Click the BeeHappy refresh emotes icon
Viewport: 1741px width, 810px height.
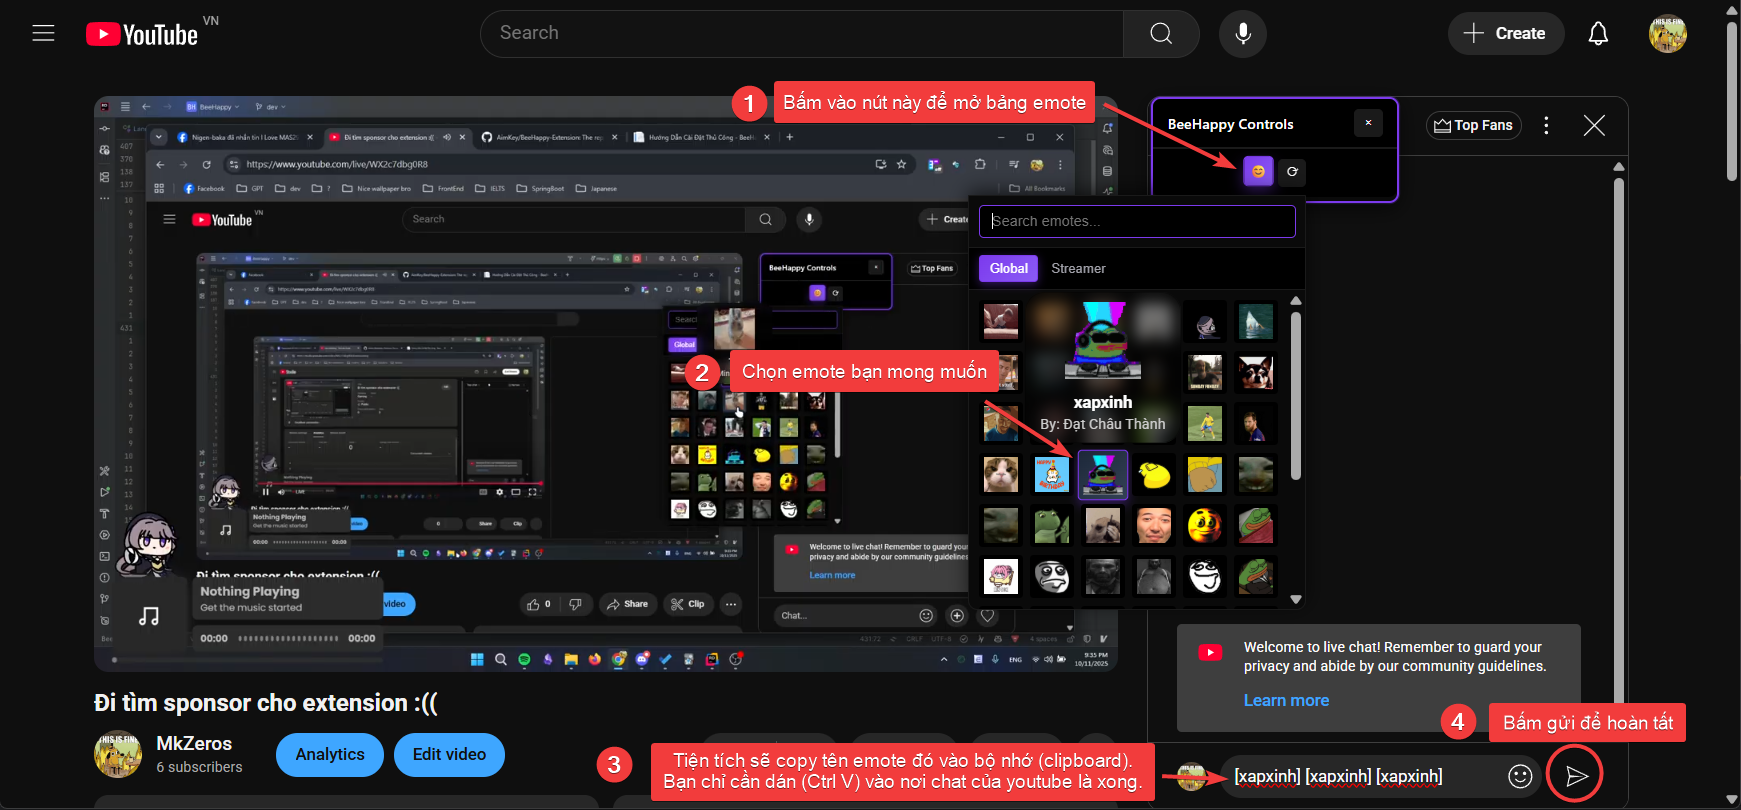click(1292, 172)
